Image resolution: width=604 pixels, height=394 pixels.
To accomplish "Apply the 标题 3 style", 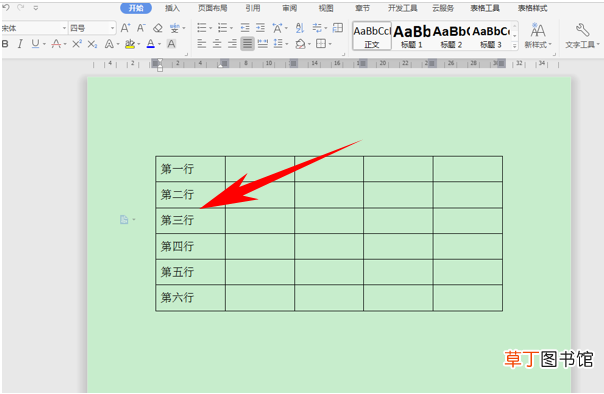I will coord(491,36).
